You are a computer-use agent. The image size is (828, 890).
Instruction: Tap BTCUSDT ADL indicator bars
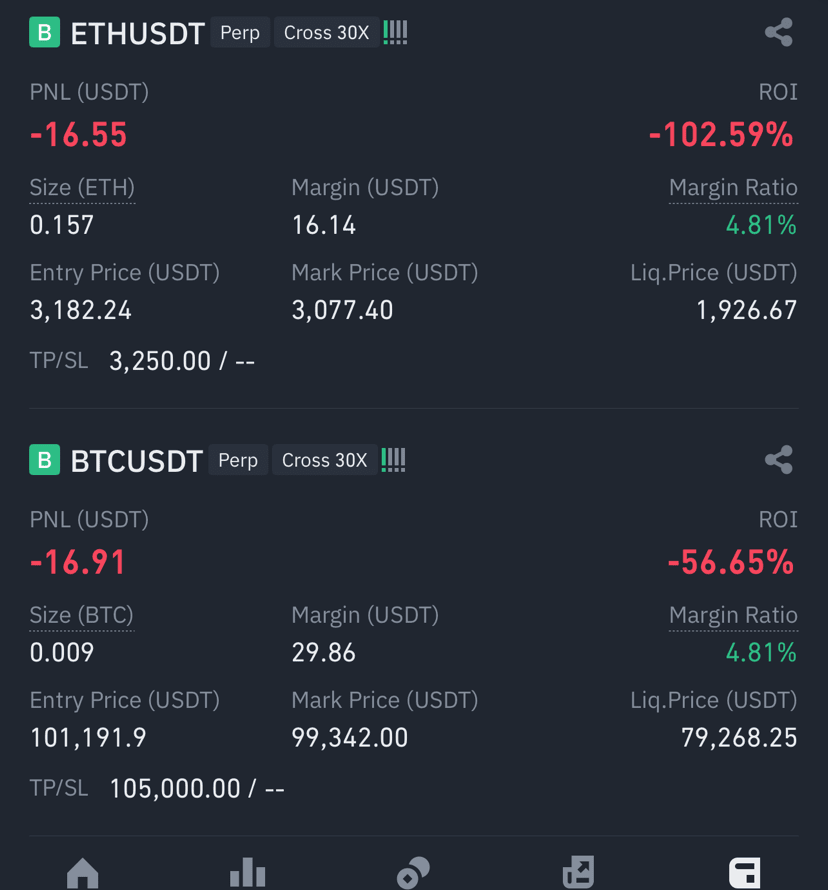[393, 460]
